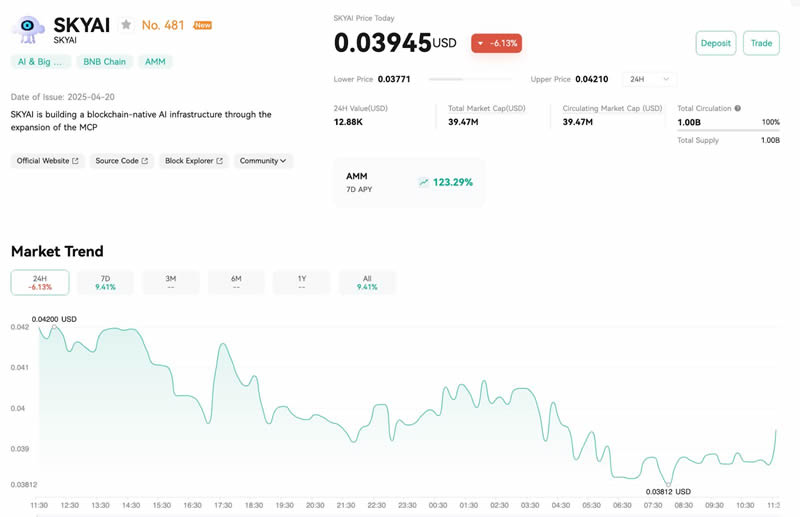Select the 24H market trend tab
This screenshot has height=517, width=800.
[x=40, y=282]
